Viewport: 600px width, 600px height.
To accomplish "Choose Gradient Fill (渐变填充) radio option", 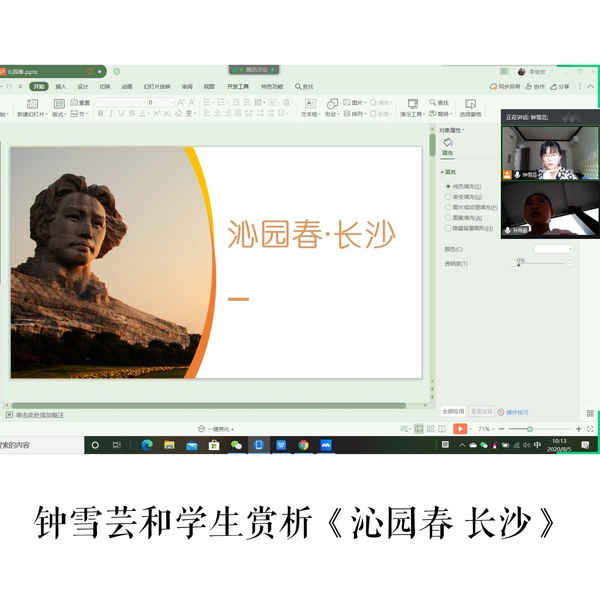I will 448,197.
